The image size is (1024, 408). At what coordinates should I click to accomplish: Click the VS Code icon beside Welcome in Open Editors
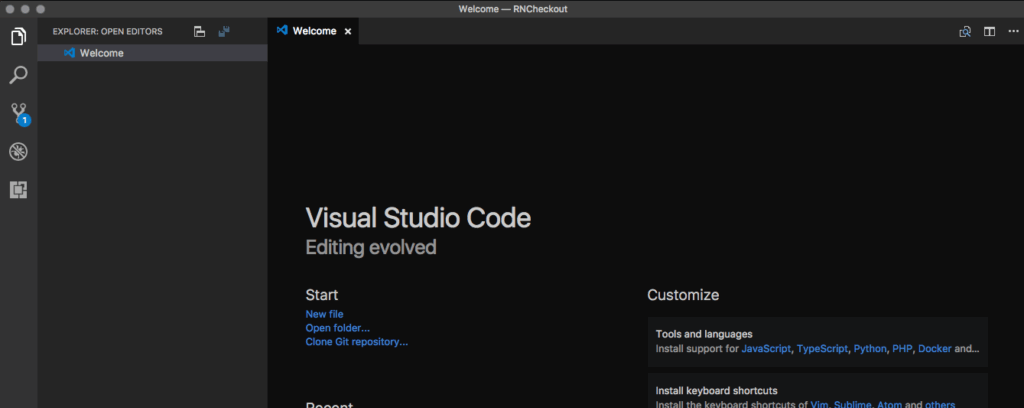click(69, 53)
